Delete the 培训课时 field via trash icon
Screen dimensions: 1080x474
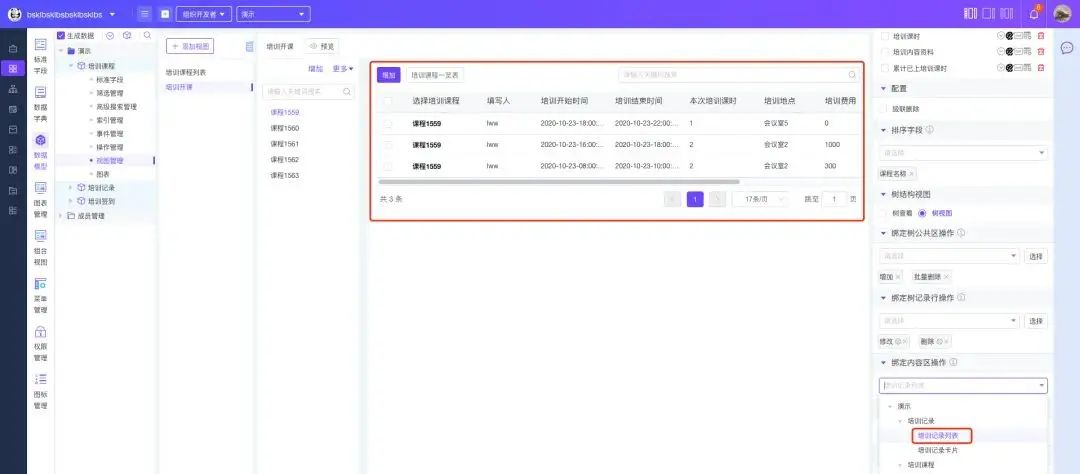[1041, 35]
